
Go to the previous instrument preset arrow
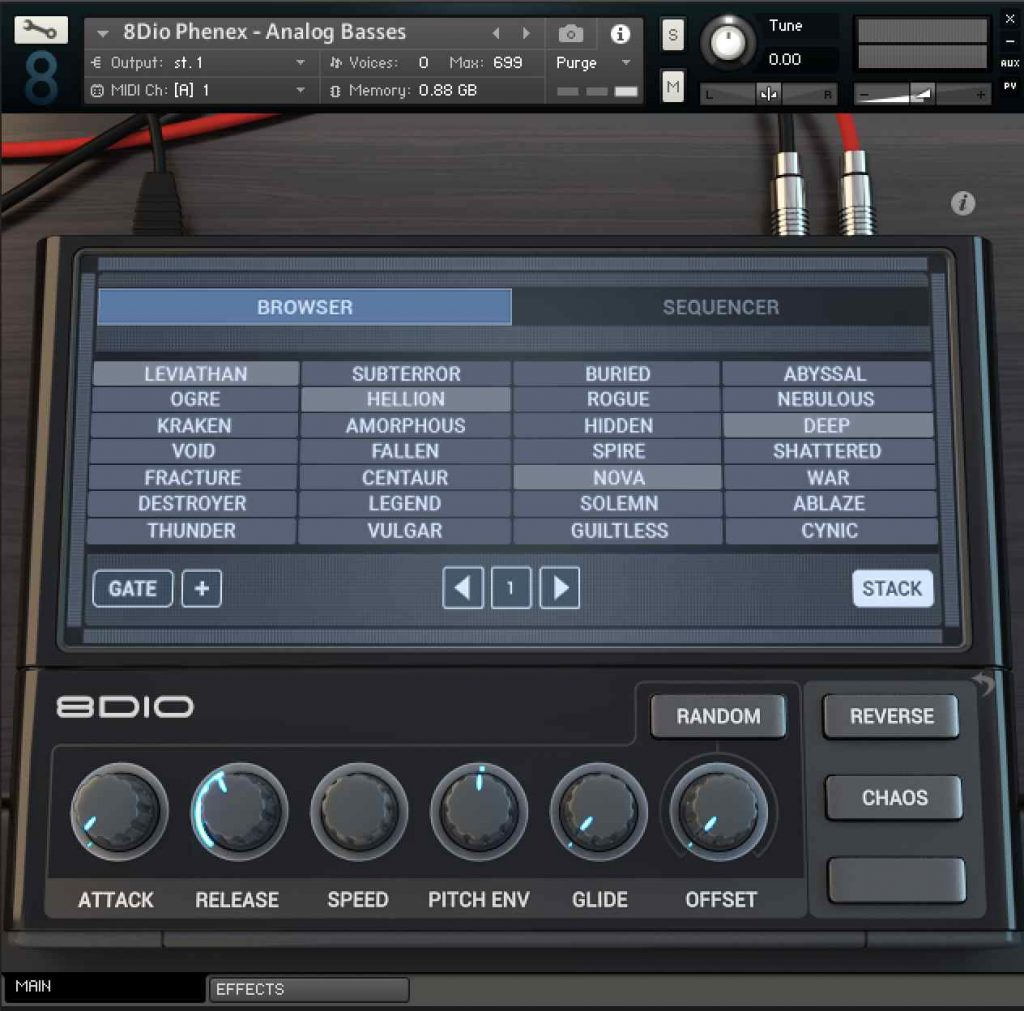[495, 34]
